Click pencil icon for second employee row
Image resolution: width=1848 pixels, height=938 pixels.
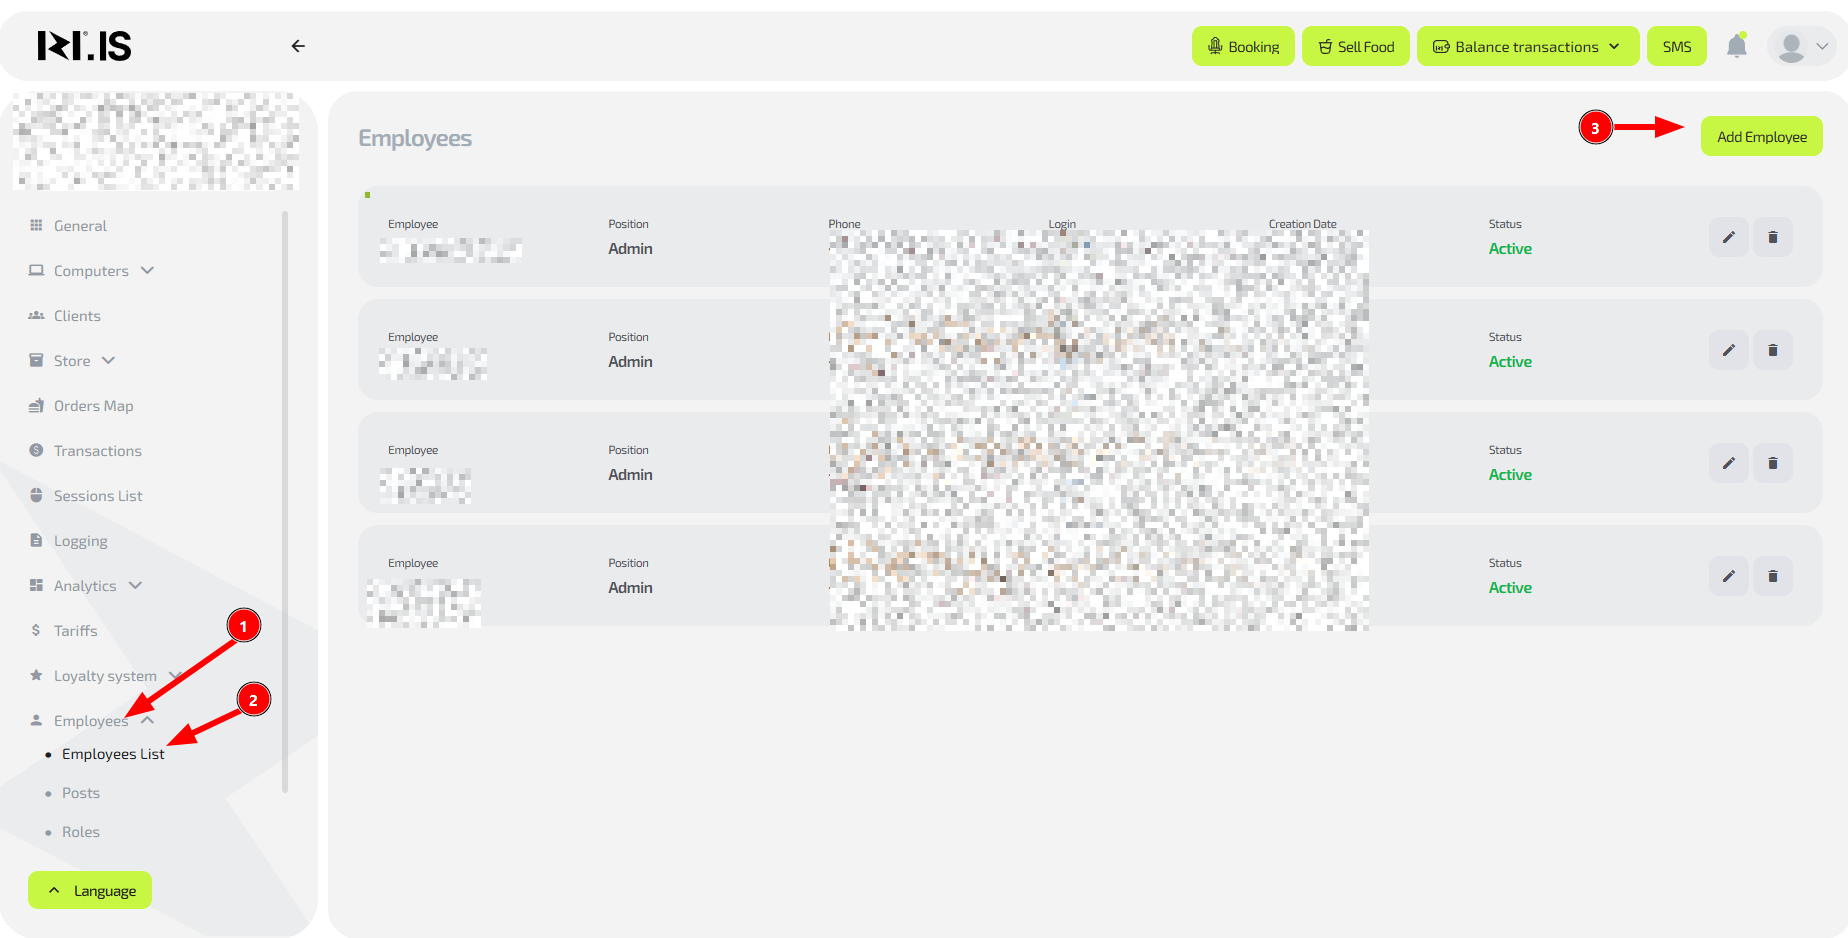pos(1728,350)
